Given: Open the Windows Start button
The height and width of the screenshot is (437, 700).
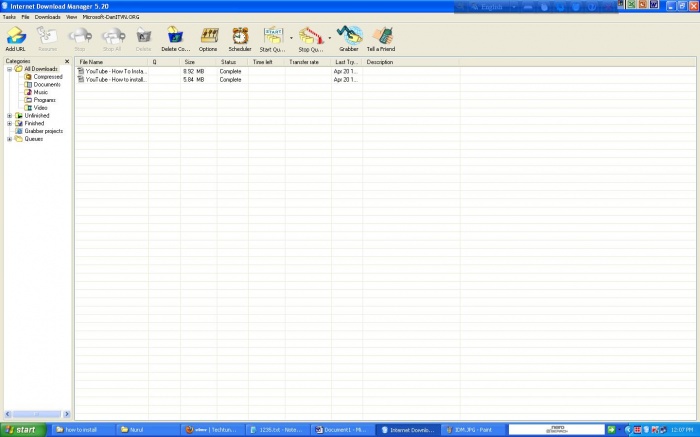Looking at the screenshot, I should point(23,430).
